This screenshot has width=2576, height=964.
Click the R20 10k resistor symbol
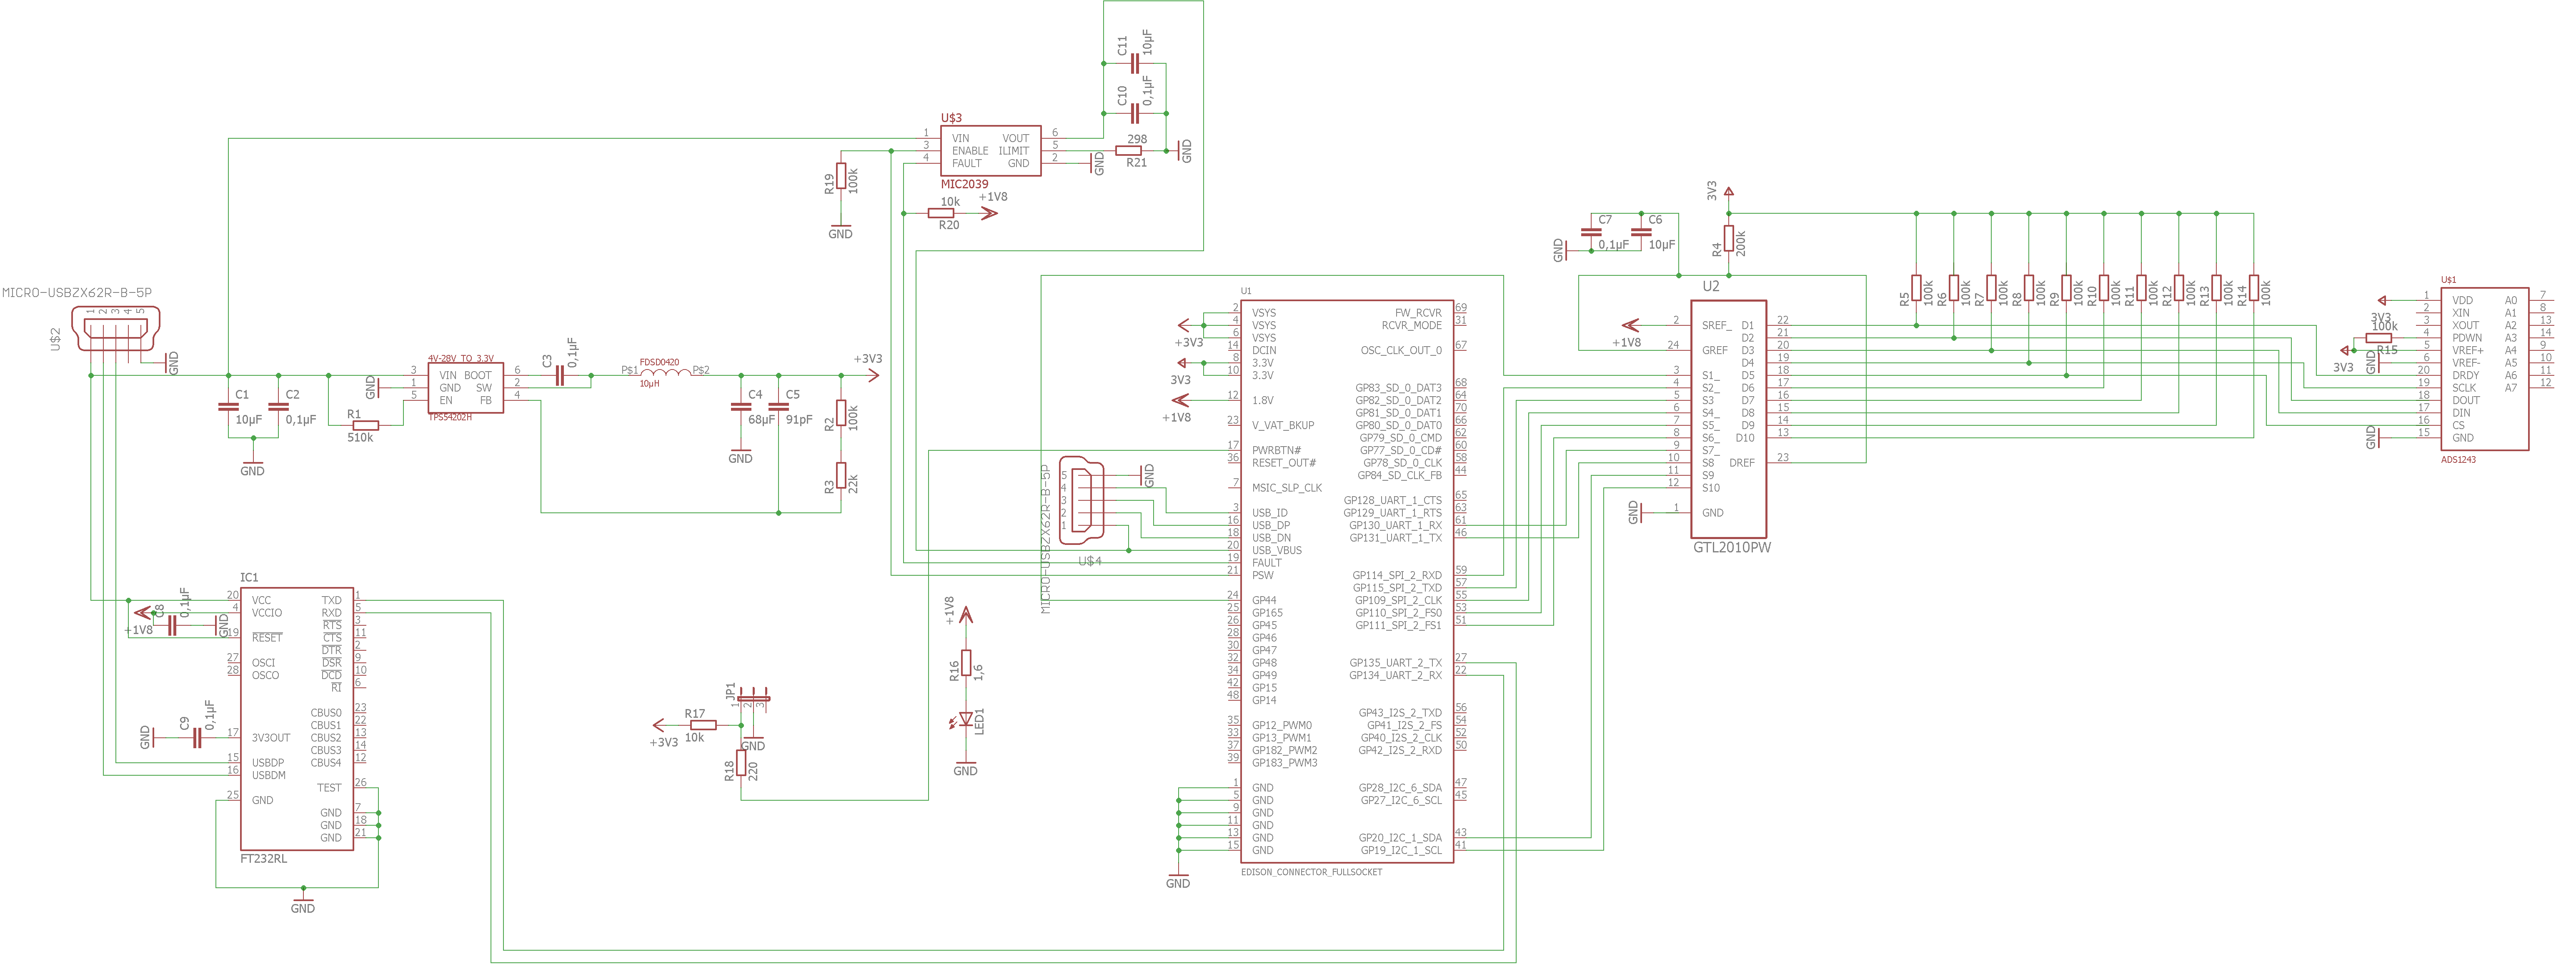click(x=941, y=213)
